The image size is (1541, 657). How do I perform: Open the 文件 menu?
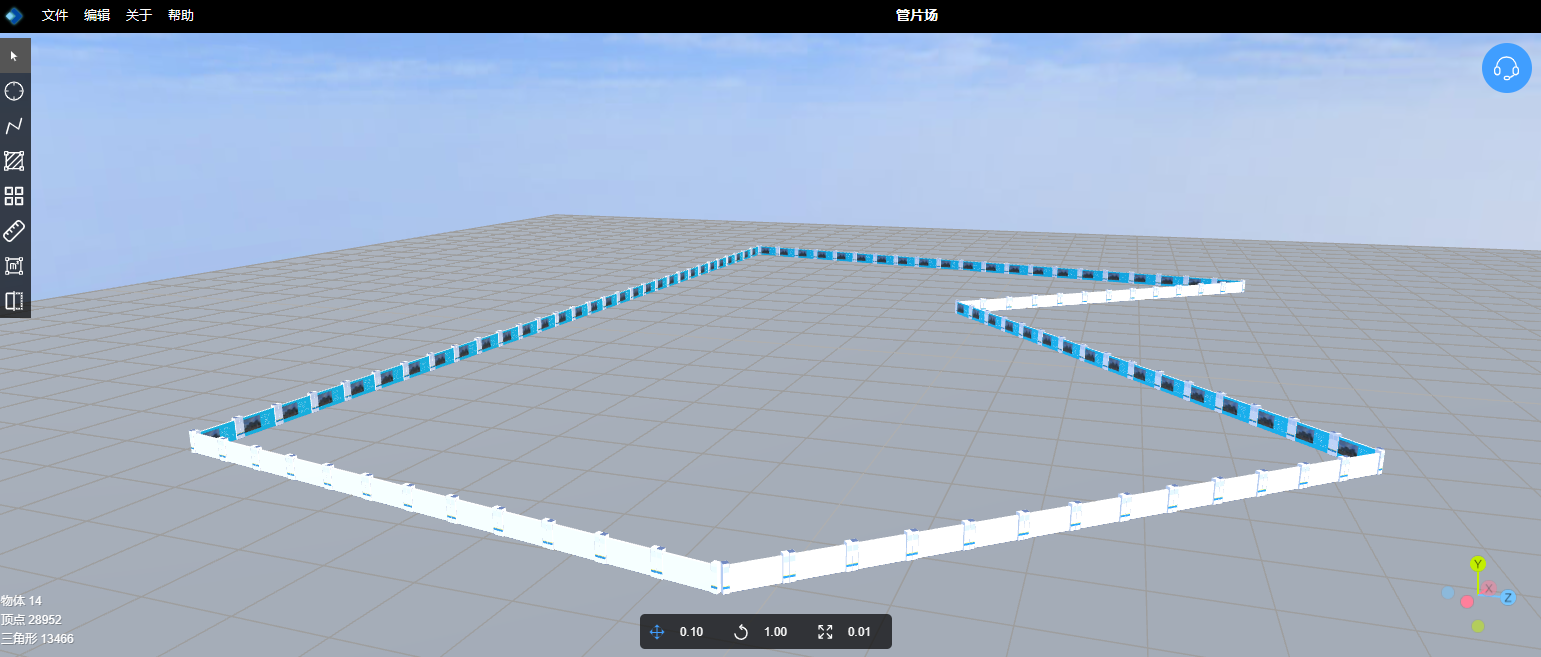[x=55, y=15]
